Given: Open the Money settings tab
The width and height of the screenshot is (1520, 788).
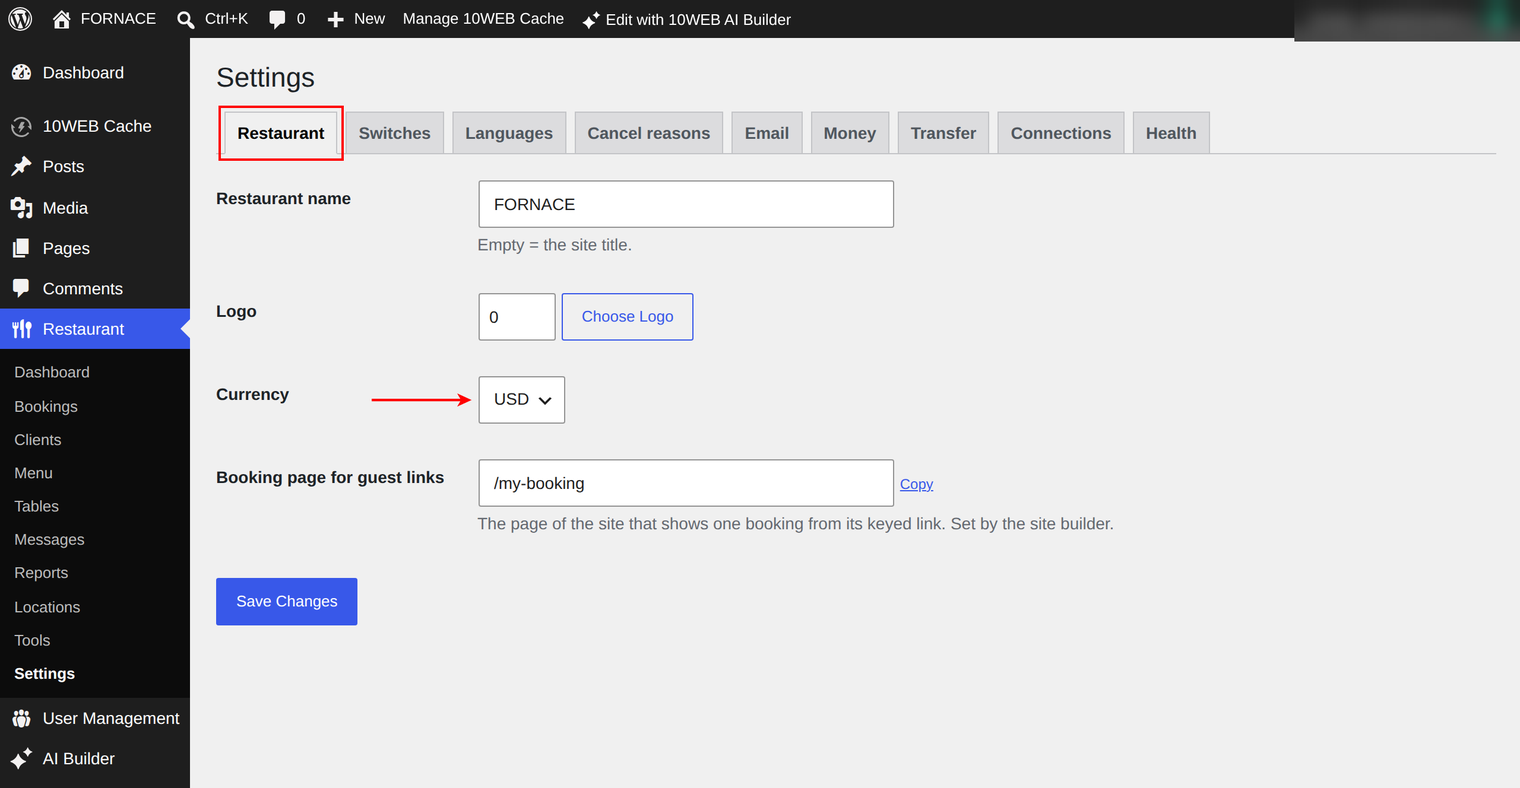Looking at the screenshot, I should [850, 133].
